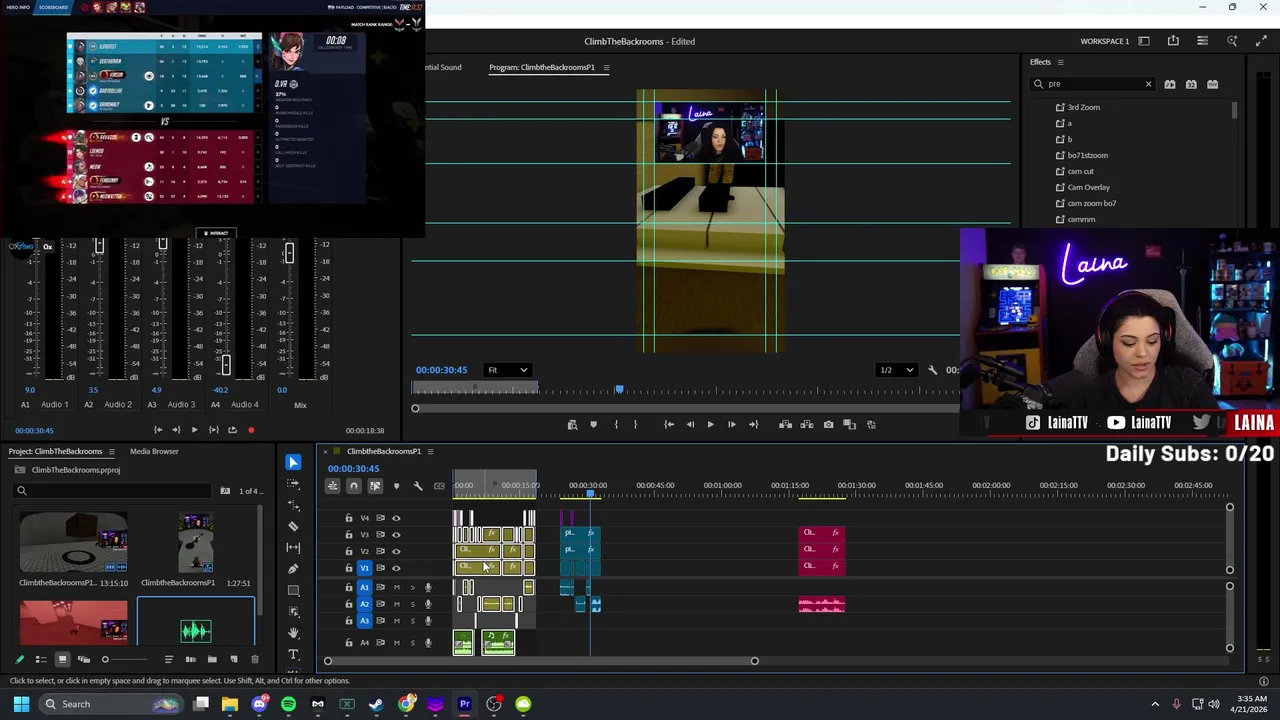This screenshot has height=720, width=1280.
Task: Hide the V3 video track
Action: point(396,535)
